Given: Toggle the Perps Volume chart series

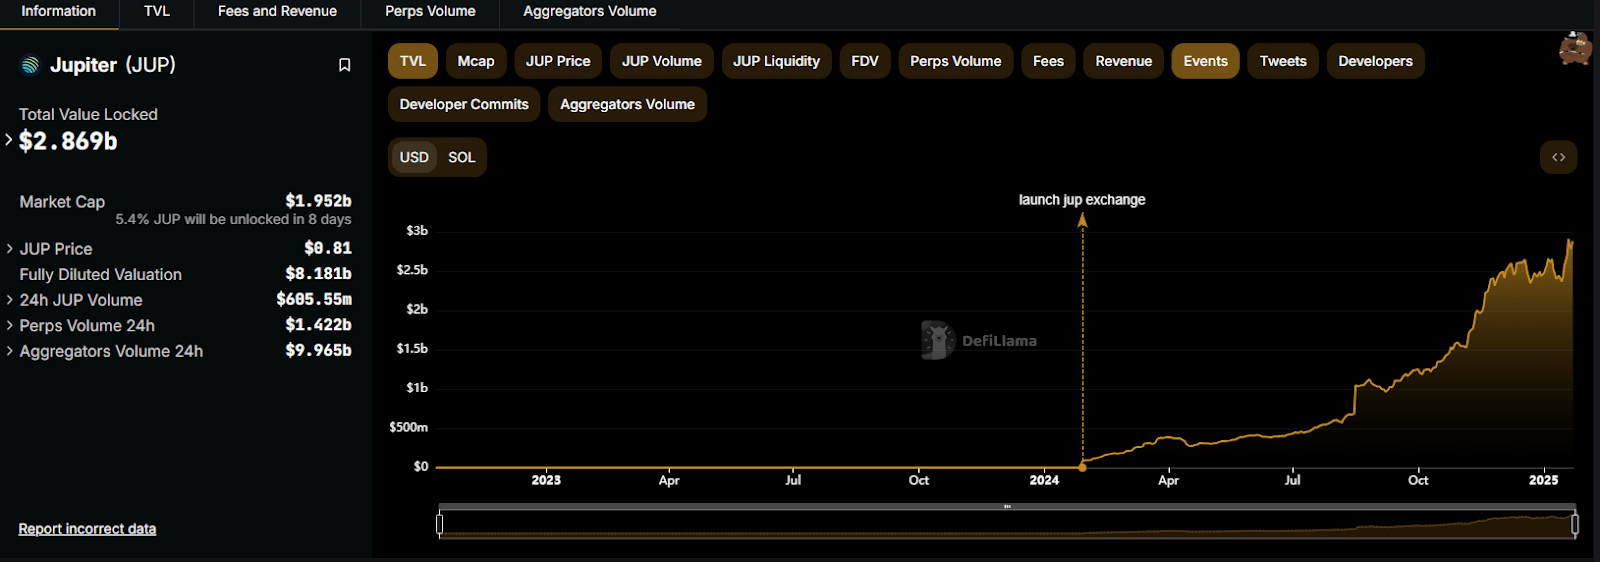Looking at the screenshot, I should [955, 61].
